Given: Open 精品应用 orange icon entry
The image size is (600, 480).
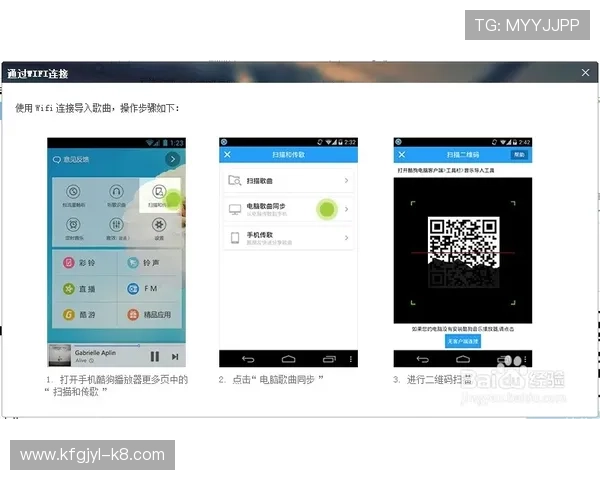Looking at the screenshot, I should click(x=133, y=315).
